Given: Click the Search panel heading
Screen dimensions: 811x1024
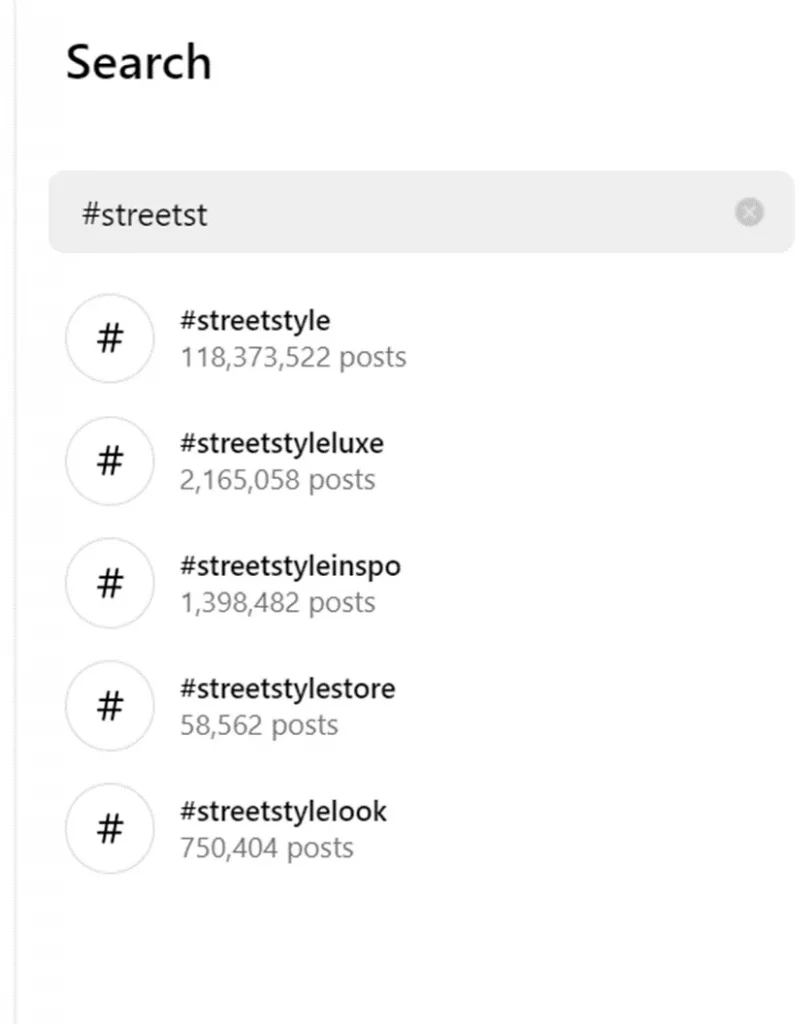Looking at the screenshot, I should [138, 62].
